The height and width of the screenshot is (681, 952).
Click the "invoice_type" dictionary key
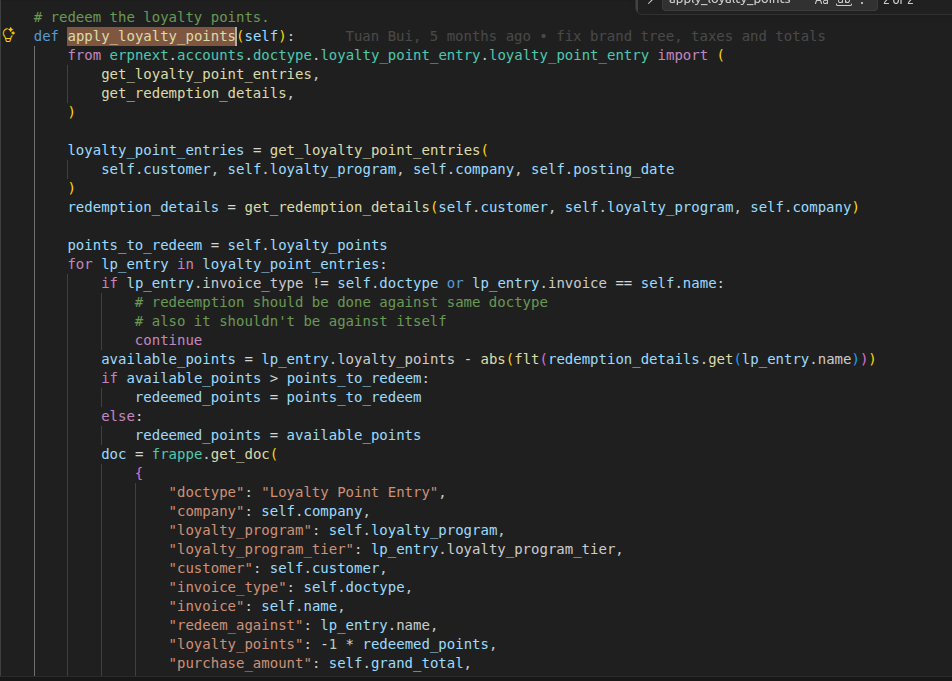point(228,587)
